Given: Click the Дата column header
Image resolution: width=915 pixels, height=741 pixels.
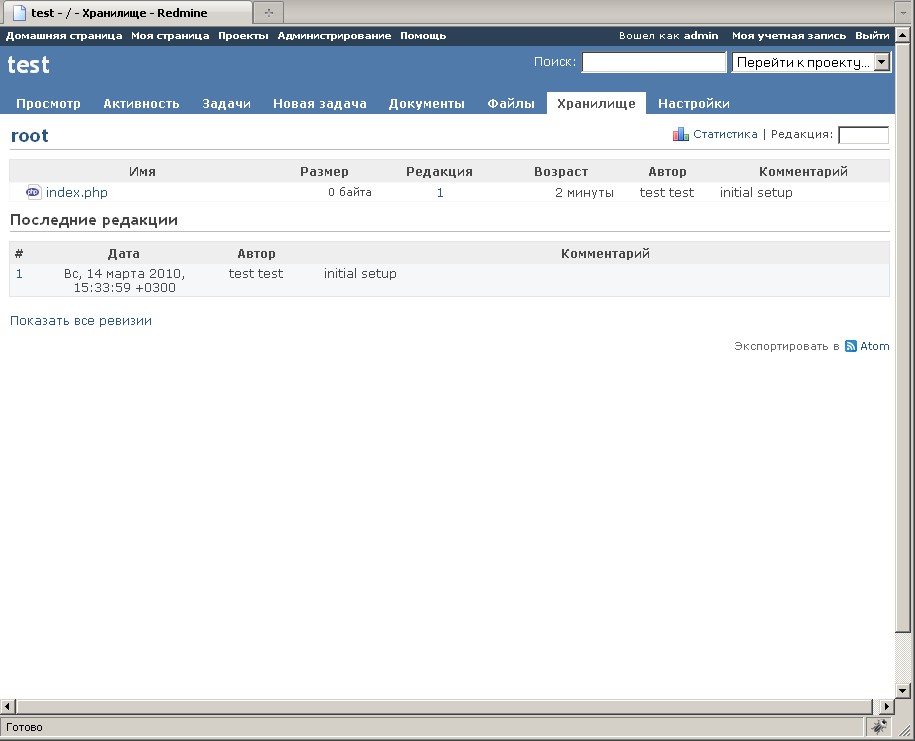Looking at the screenshot, I should (x=124, y=254).
